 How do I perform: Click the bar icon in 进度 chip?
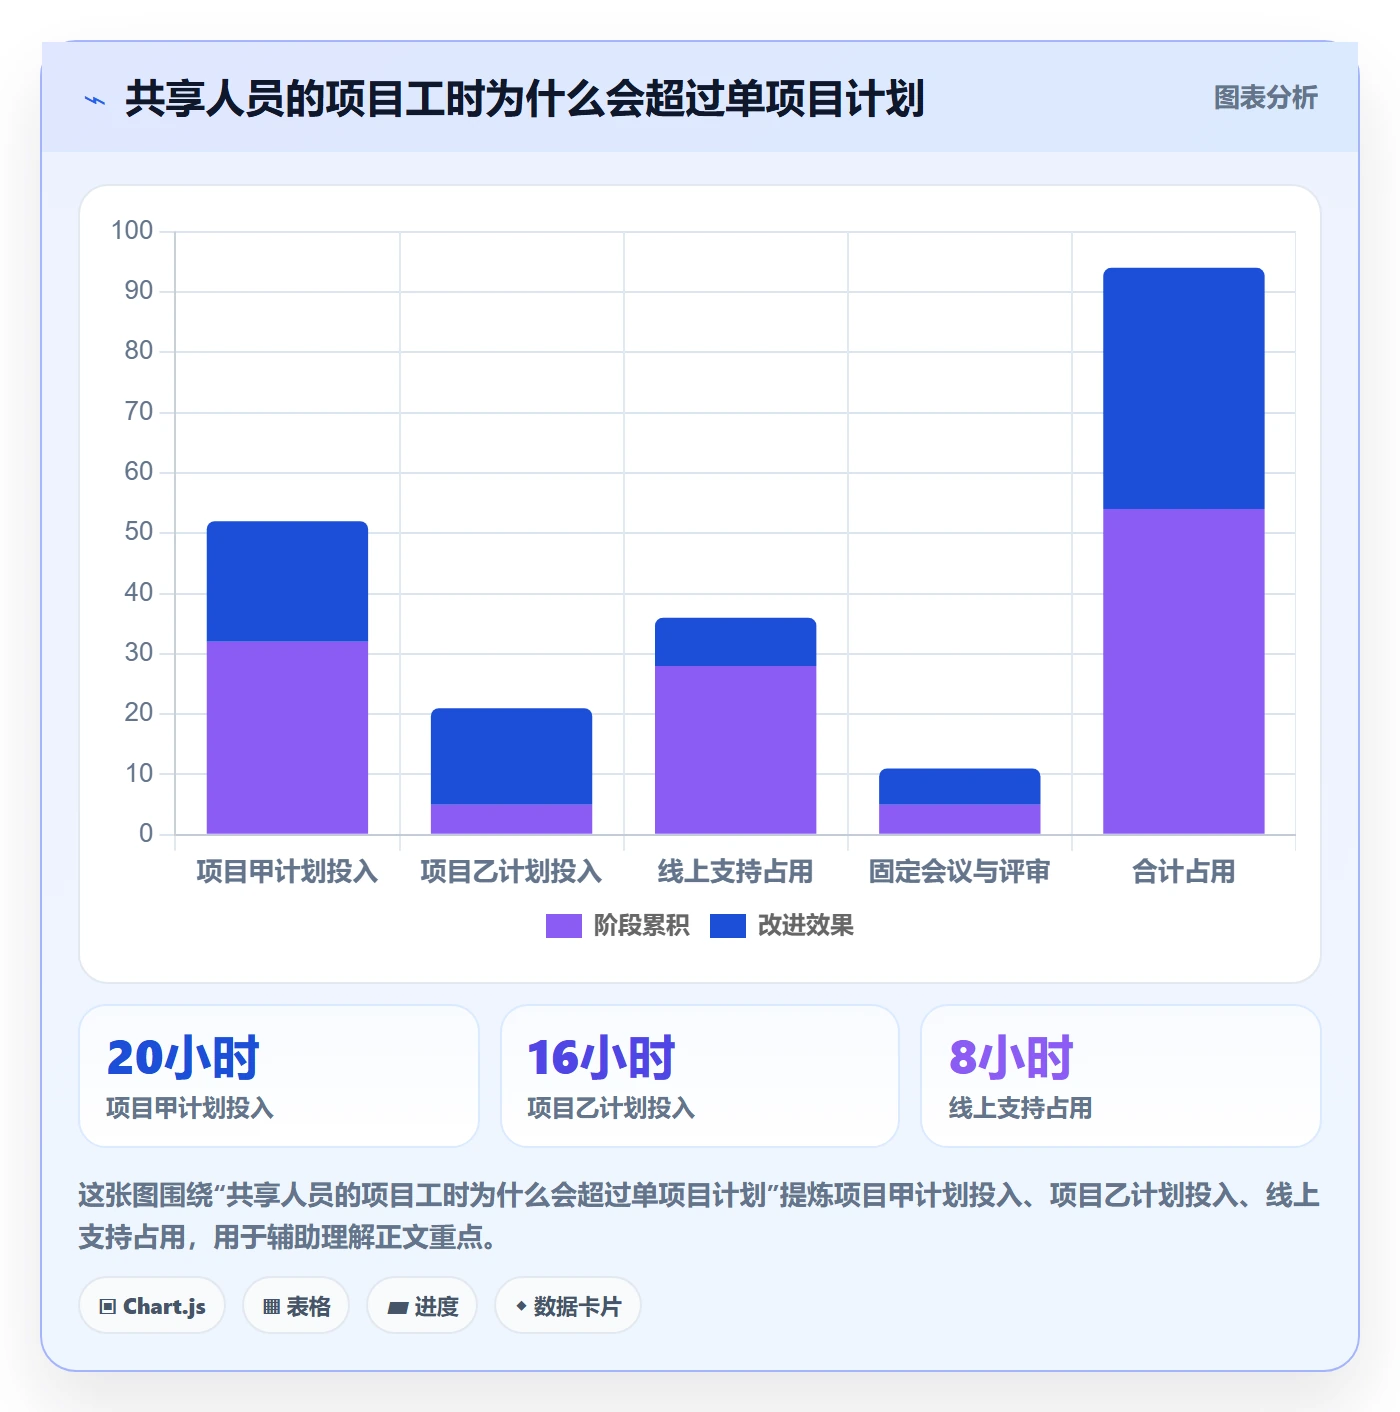398,1308
